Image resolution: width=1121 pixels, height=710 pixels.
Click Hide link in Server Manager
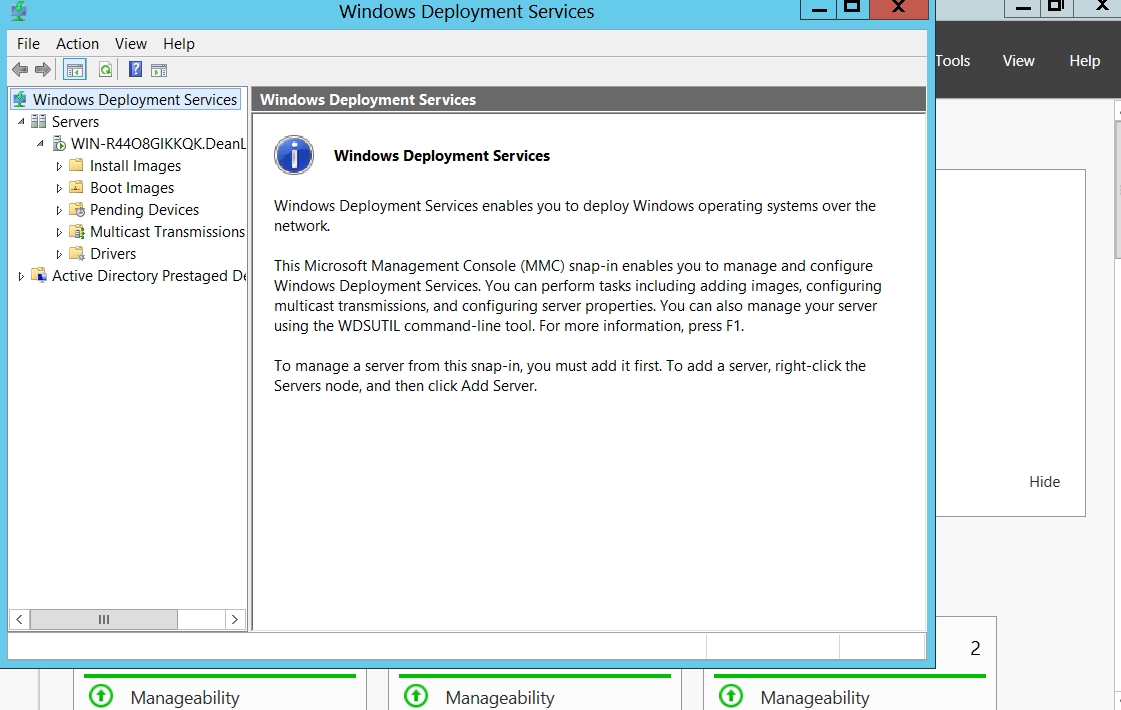point(1044,482)
